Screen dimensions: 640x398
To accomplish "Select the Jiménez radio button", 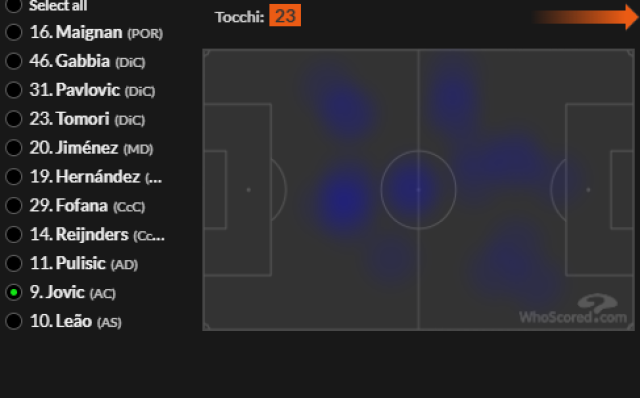I will [x=14, y=148].
